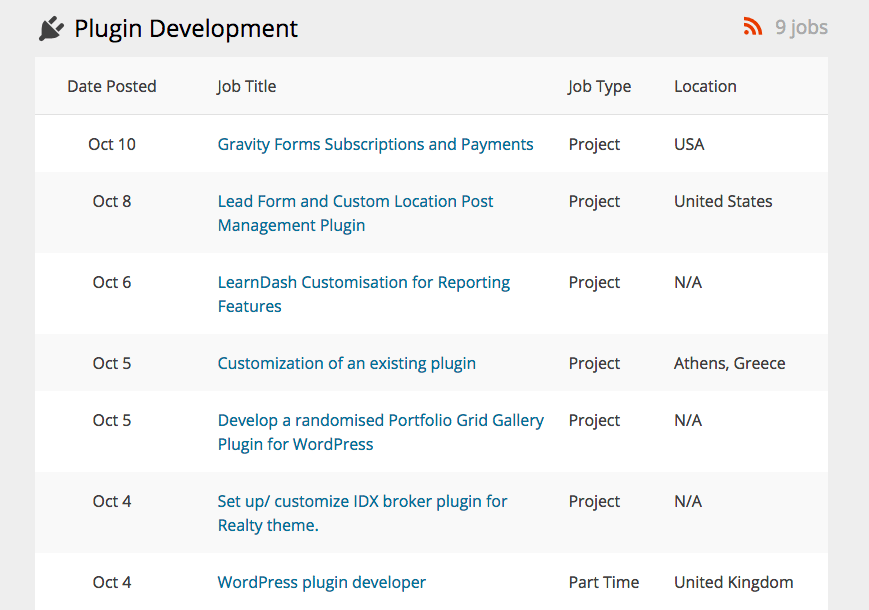869x610 pixels.
Task: Click the Part Time job type cell
Action: pyautogui.click(x=604, y=582)
